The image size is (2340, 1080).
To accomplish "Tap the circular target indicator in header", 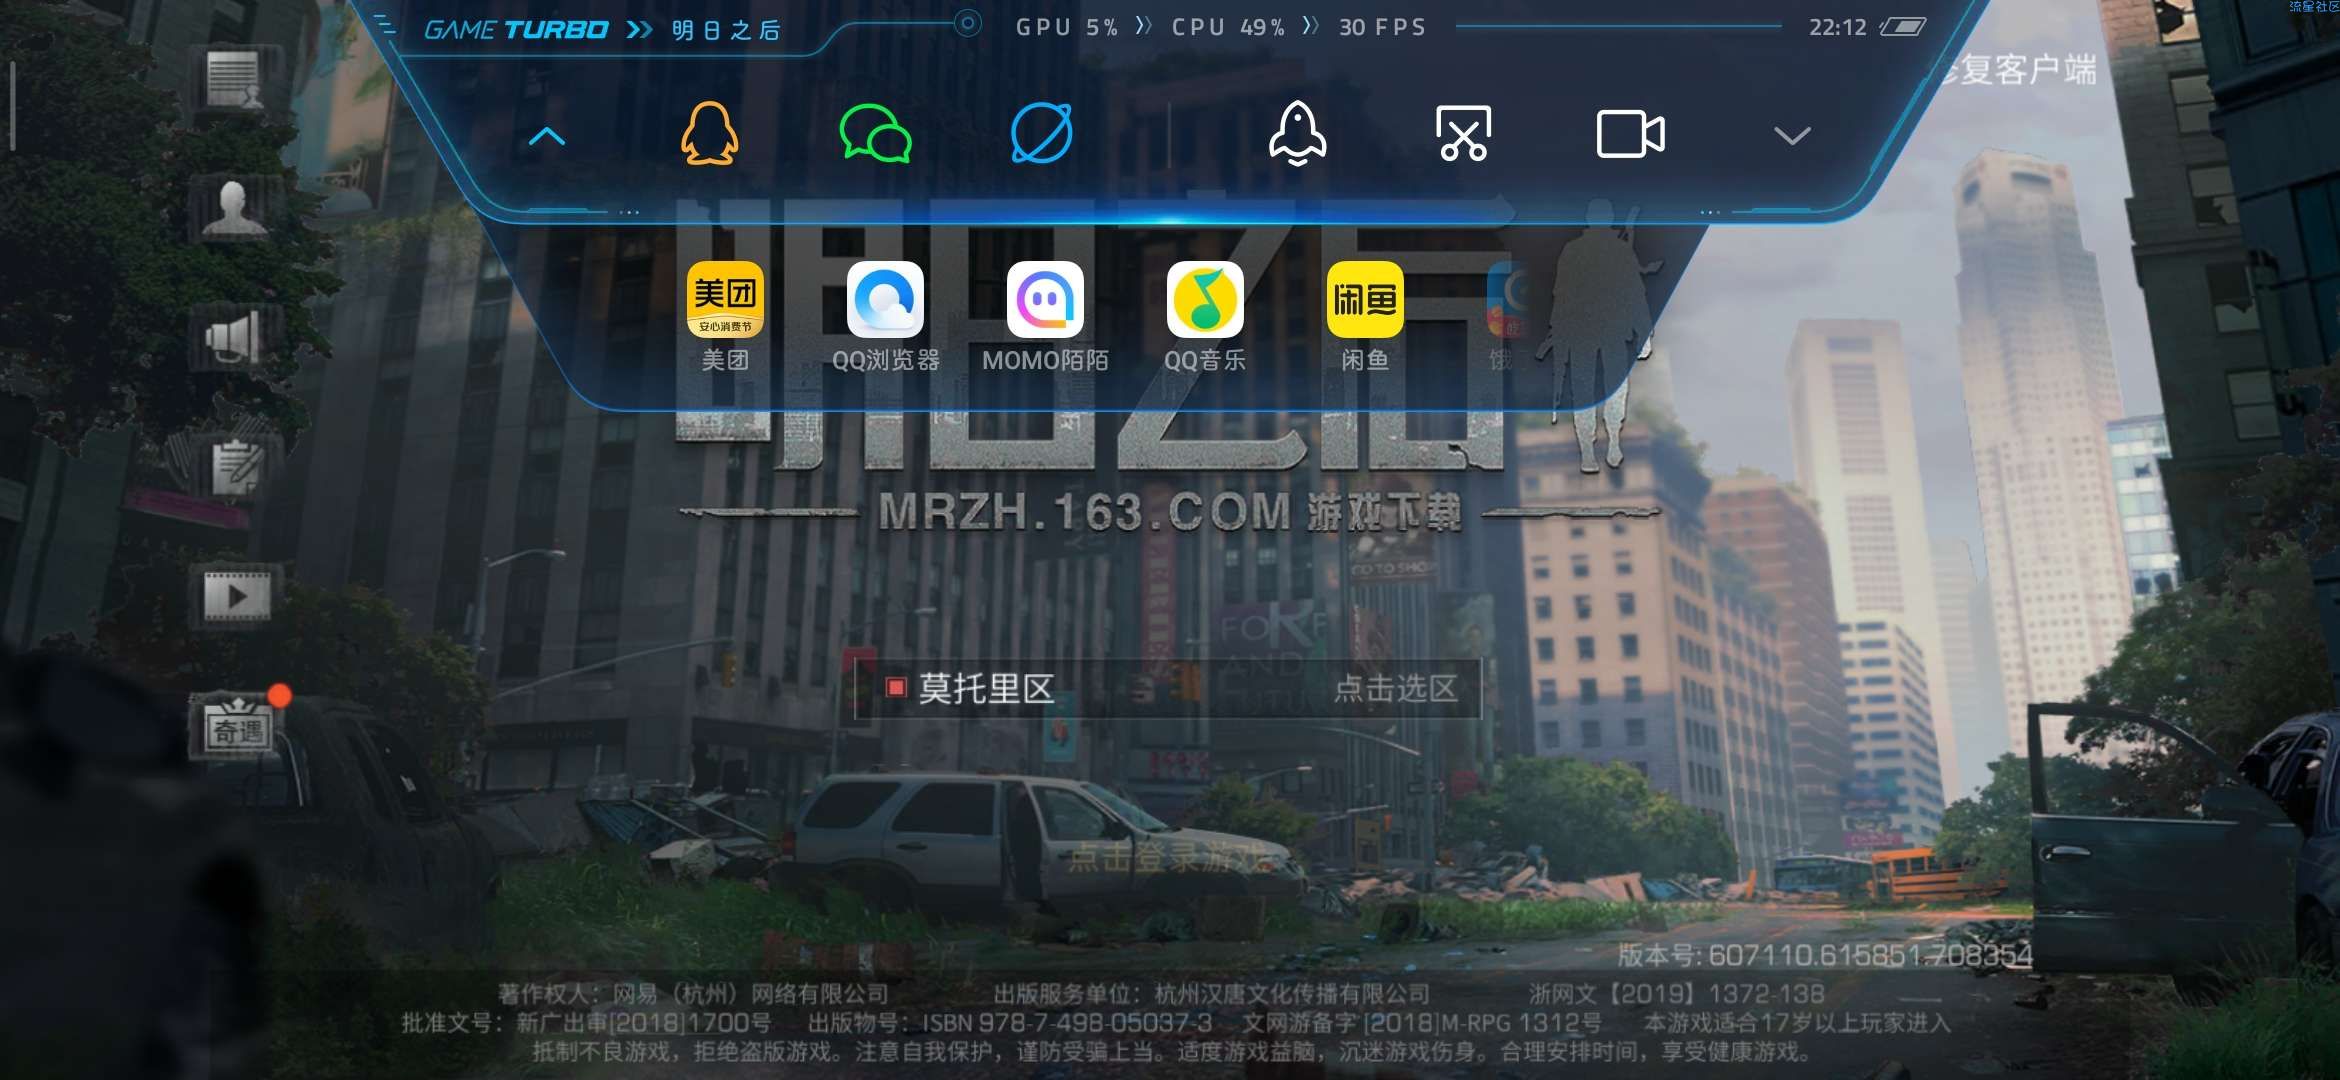I will [x=967, y=24].
